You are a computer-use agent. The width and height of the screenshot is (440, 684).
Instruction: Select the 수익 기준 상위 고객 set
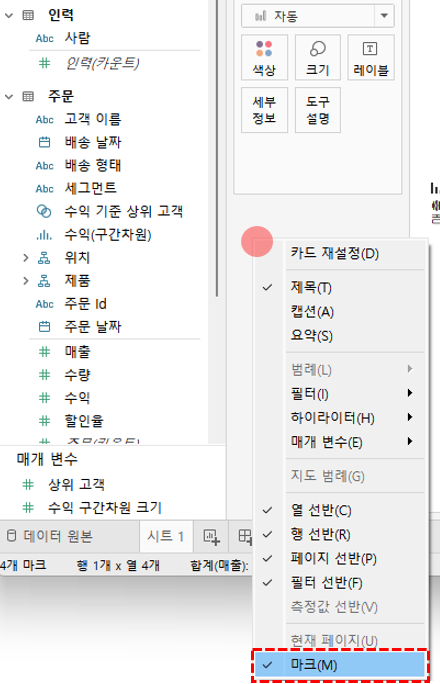point(123,212)
